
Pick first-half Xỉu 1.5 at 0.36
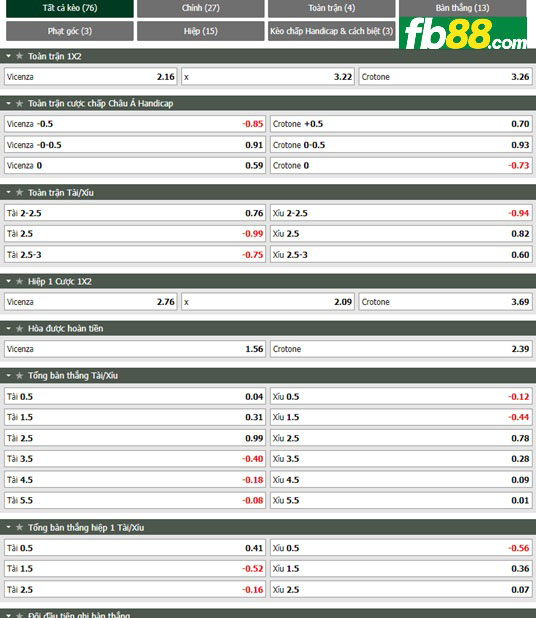coord(401,569)
